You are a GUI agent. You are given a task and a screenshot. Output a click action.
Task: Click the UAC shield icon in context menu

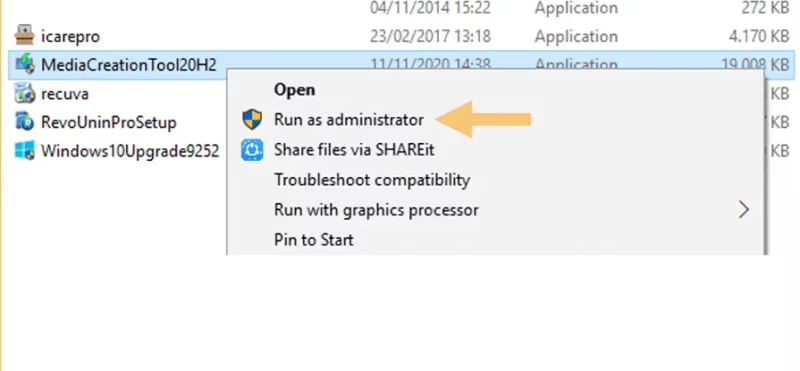[252, 119]
